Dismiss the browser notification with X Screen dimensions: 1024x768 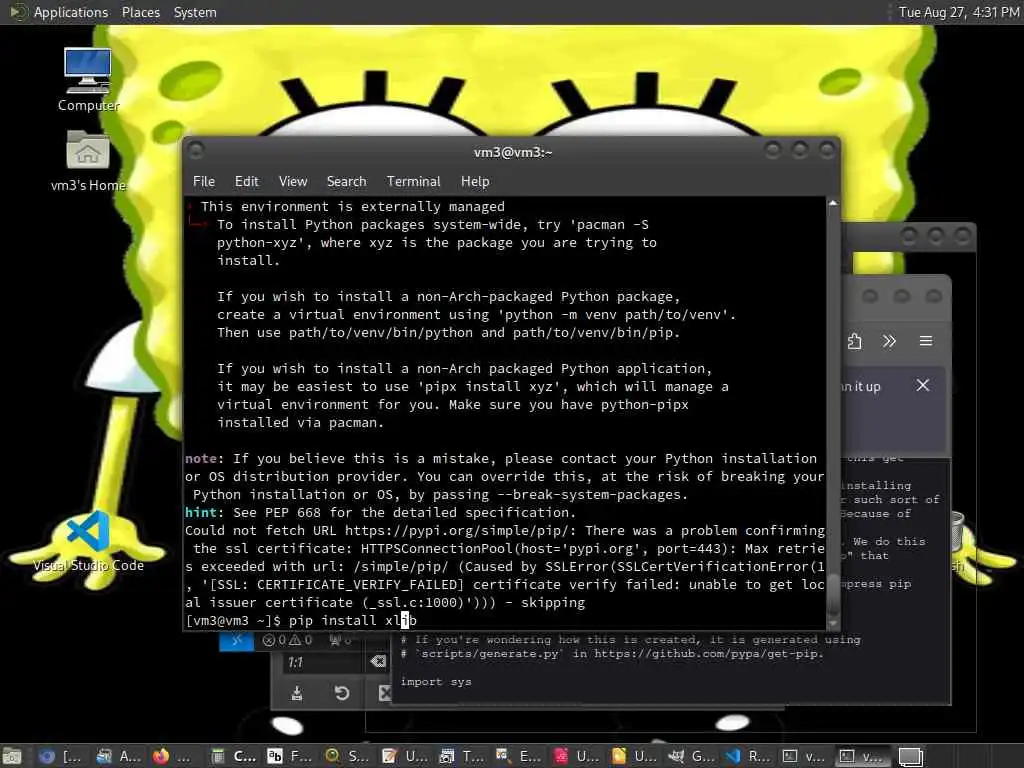(923, 385)
